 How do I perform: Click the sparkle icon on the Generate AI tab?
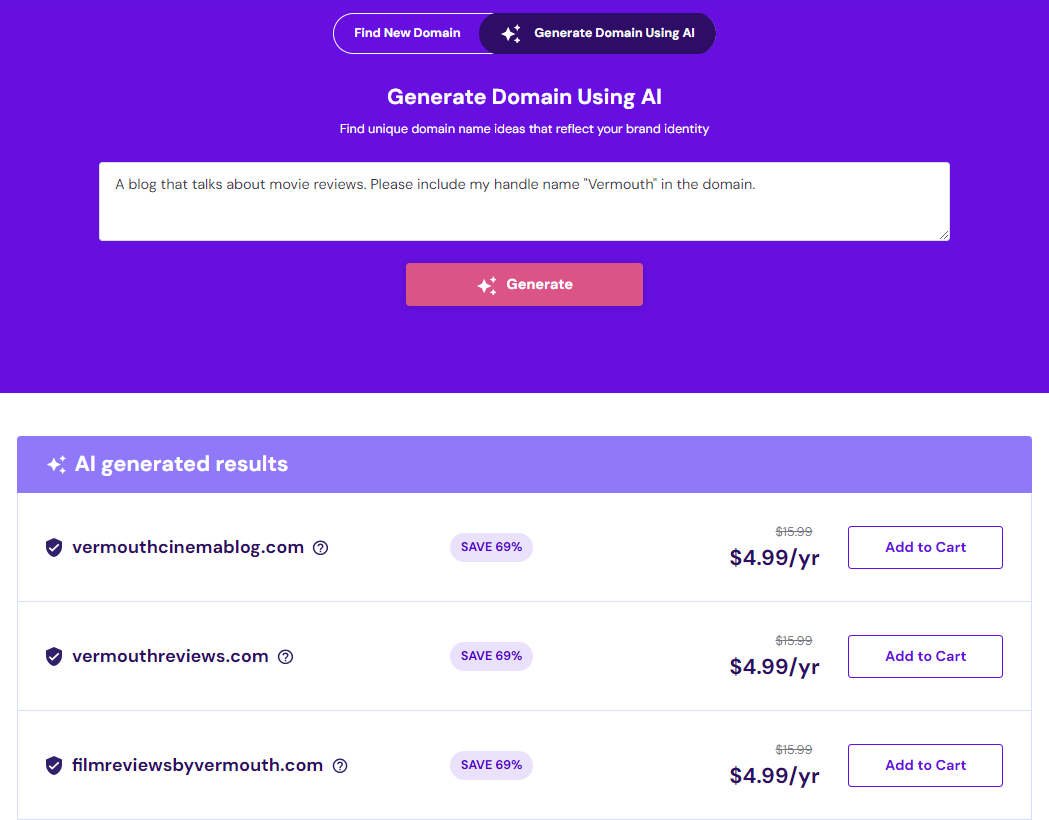[510, 34]
